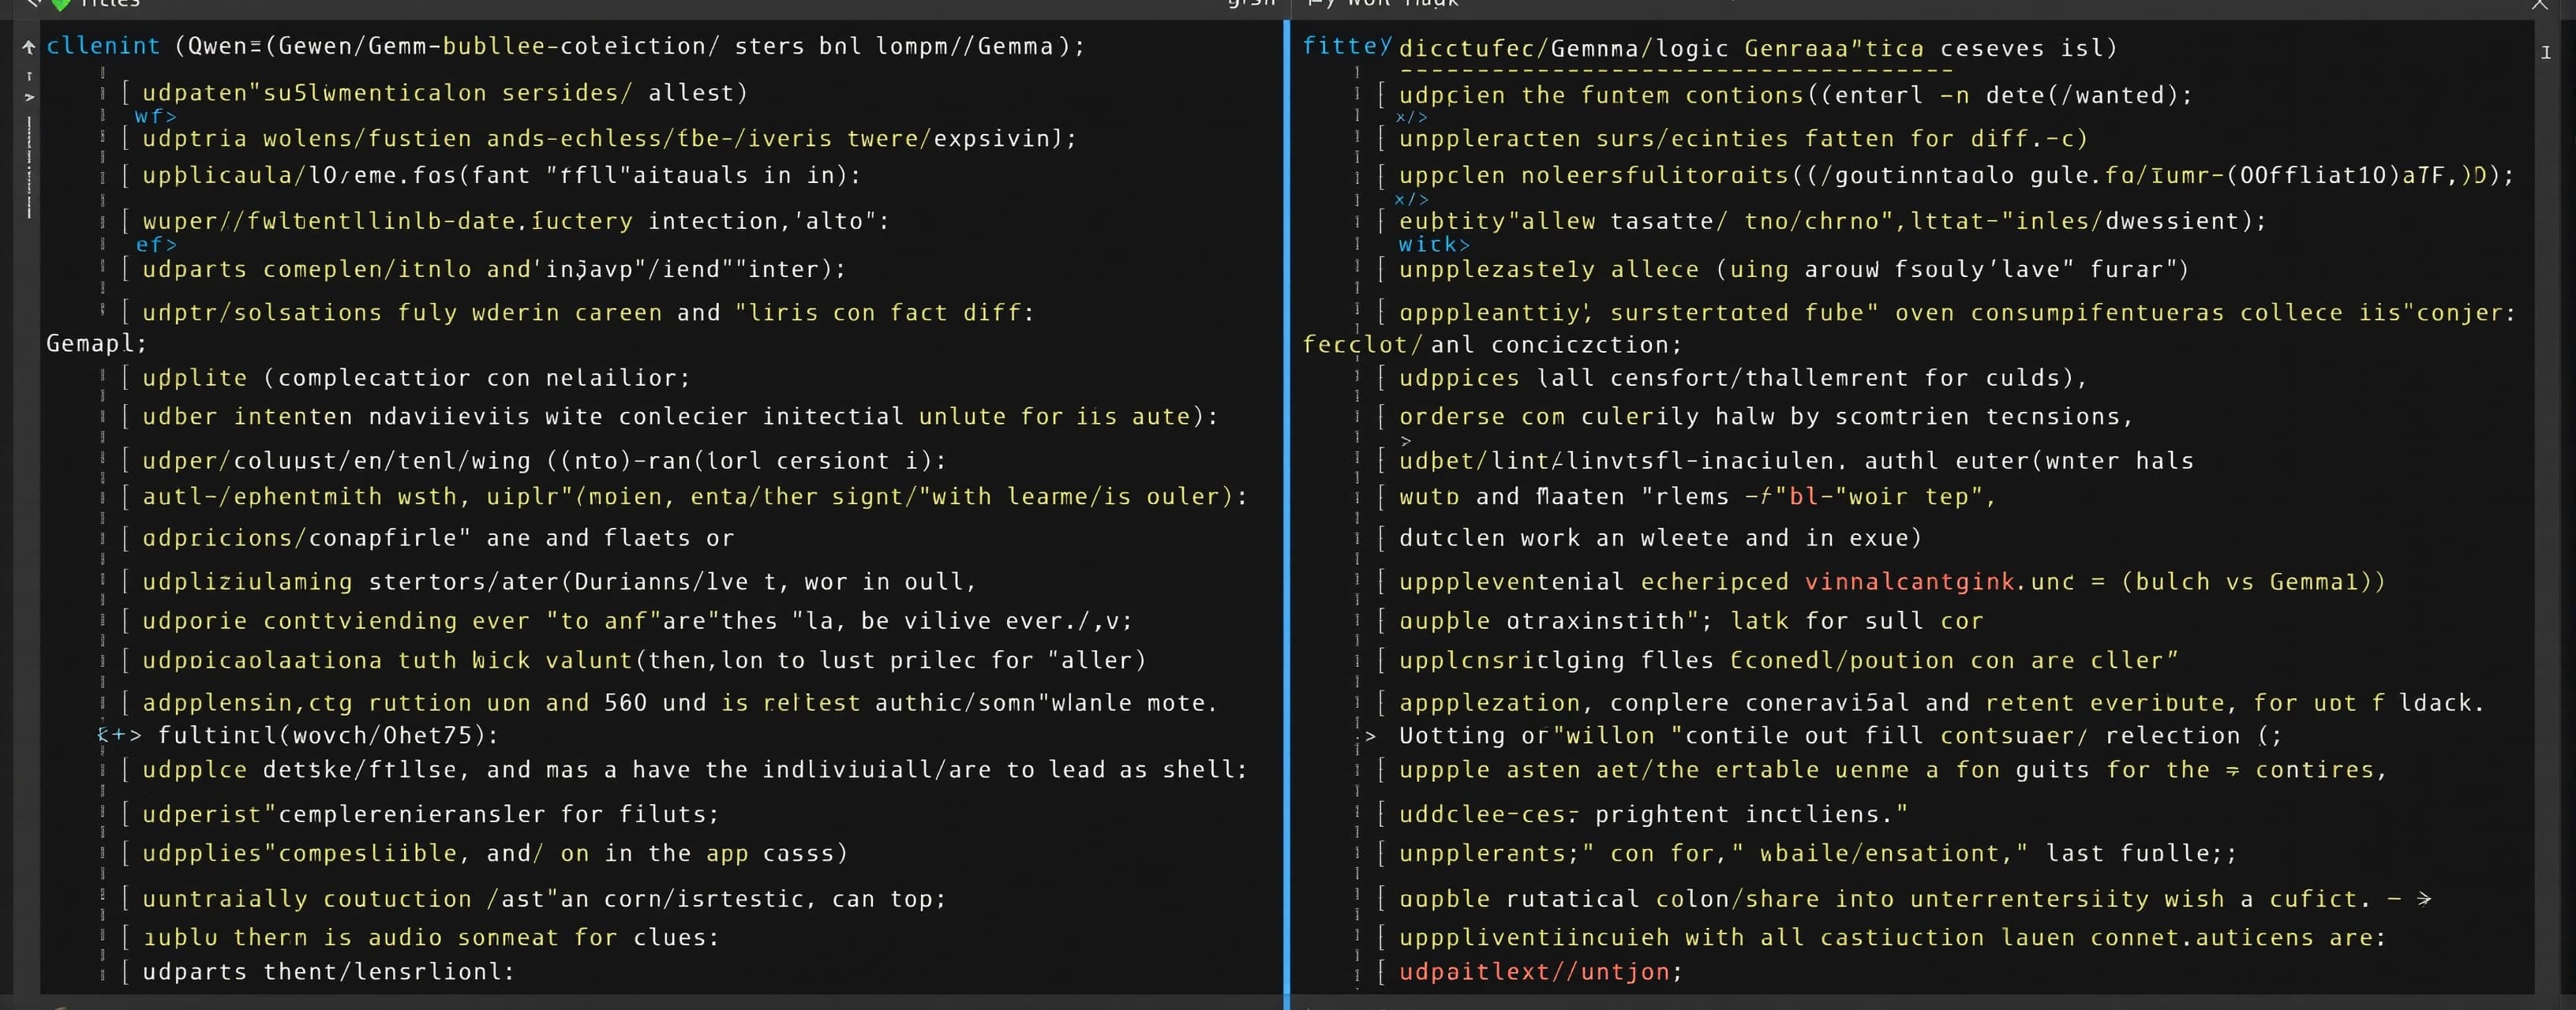Click the line starting 'upppleventenial echeripced'

click(x=1892, y=582)
